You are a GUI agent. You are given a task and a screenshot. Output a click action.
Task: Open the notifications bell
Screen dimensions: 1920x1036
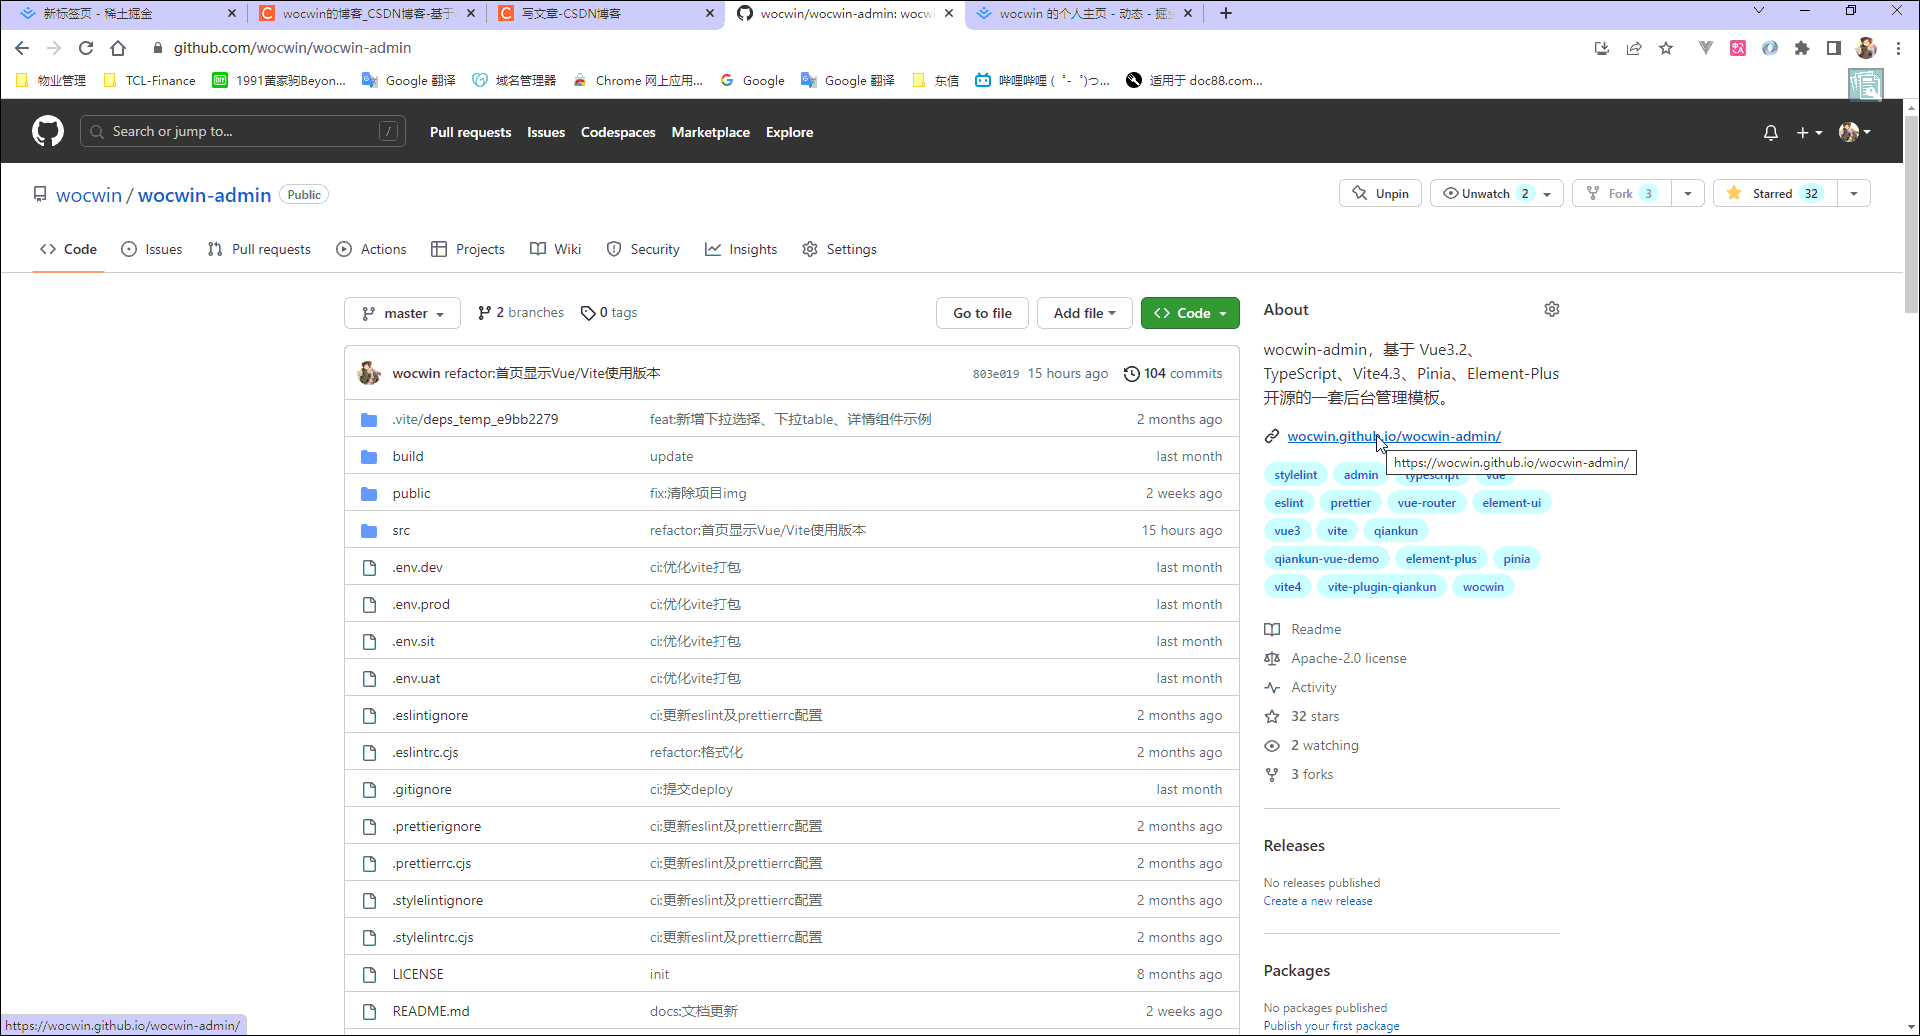click(x=1771, y=132)
